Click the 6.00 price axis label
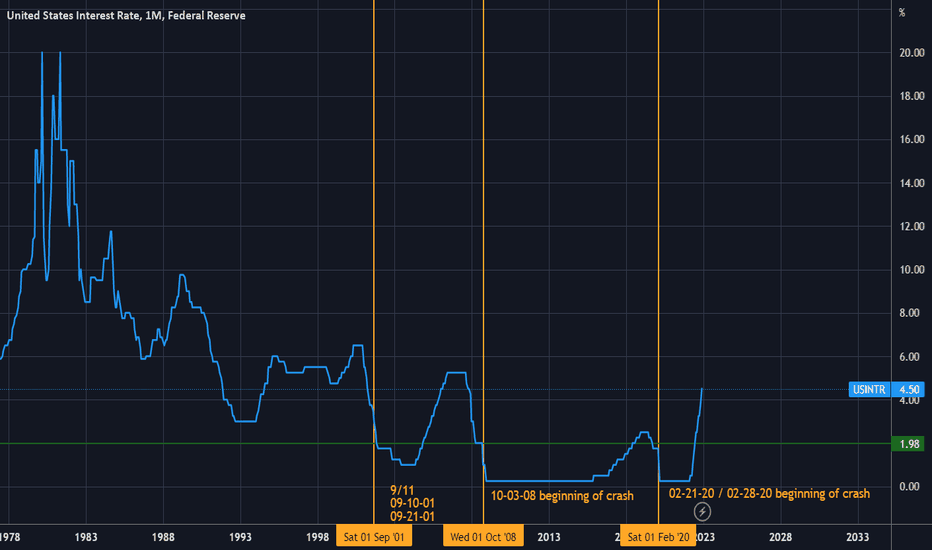Screen dimensions: 932x550 point(909,357)
